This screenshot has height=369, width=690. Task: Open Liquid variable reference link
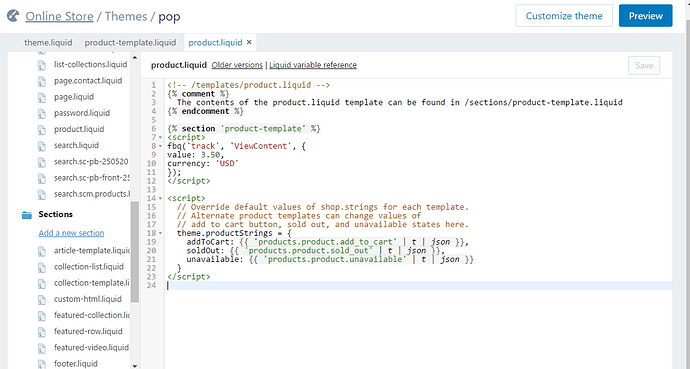point(313,65)
